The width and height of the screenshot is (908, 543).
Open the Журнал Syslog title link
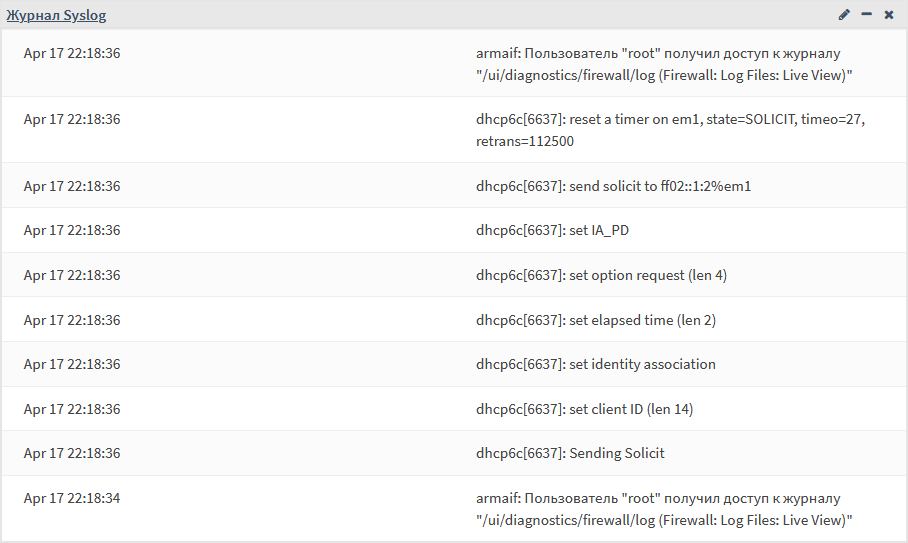point(56,15)
